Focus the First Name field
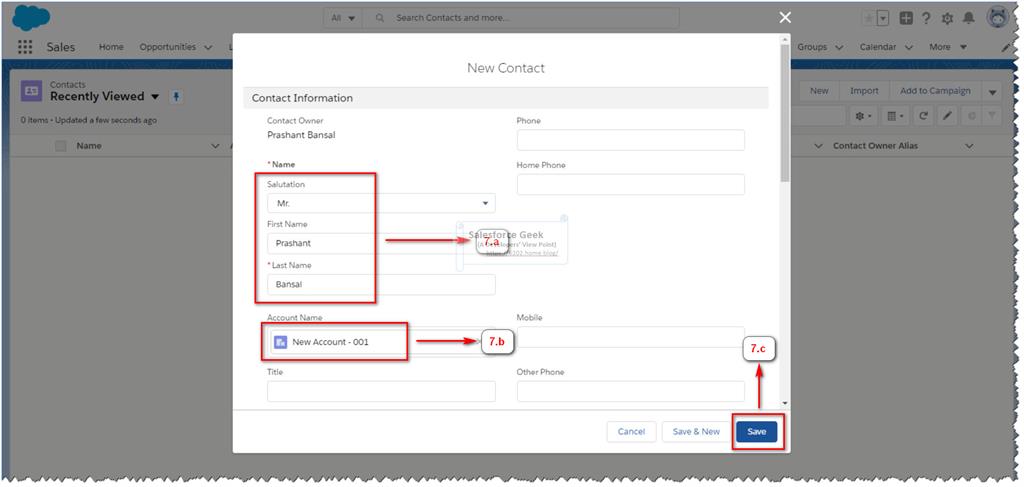This screenshot has width=1024, height=487. click(x=381, y=244)
